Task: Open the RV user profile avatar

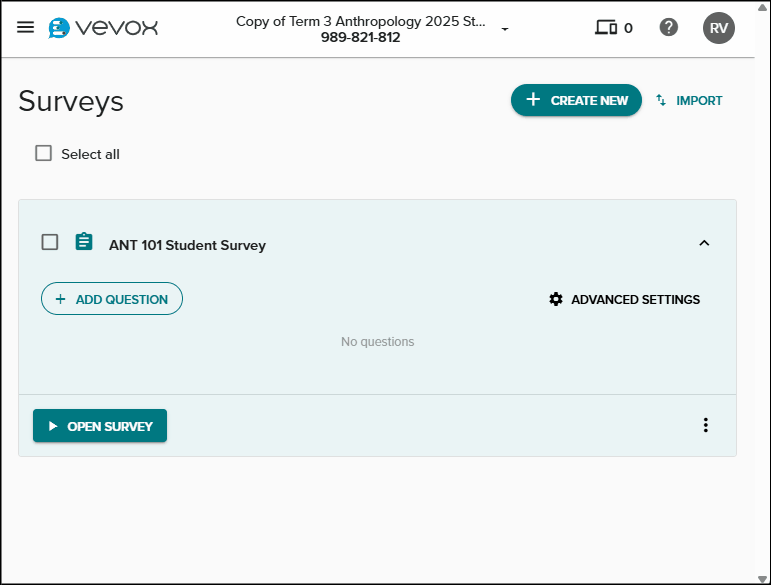Action: pos(718,28)
